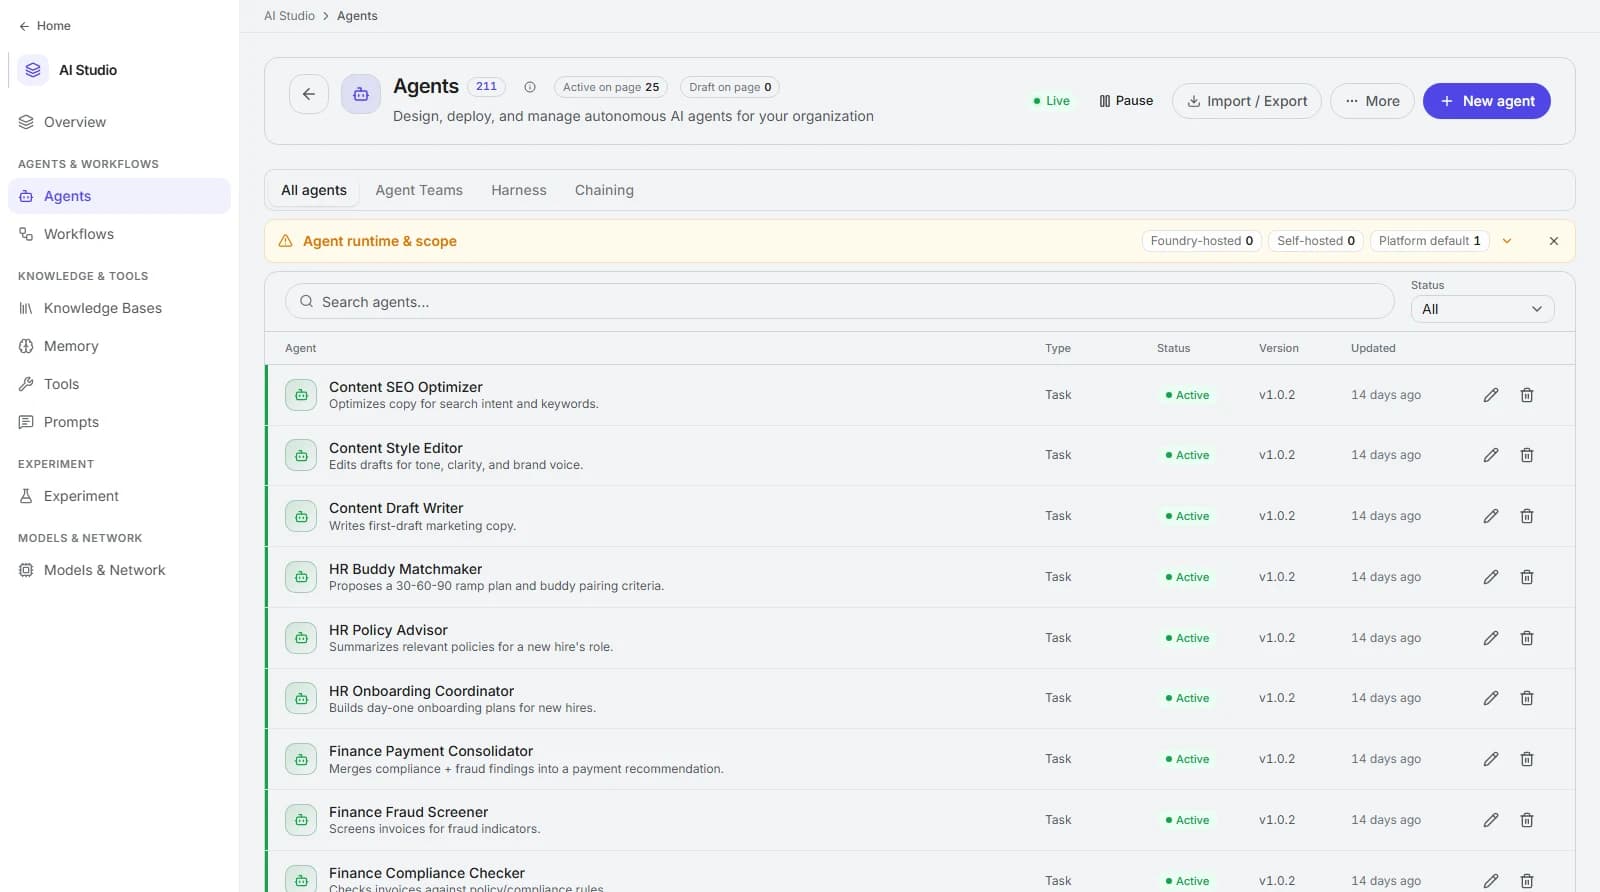This screenshot has height=892, width=1600.
Task: Open Workflows in sidebar
Action: (119, 234)
